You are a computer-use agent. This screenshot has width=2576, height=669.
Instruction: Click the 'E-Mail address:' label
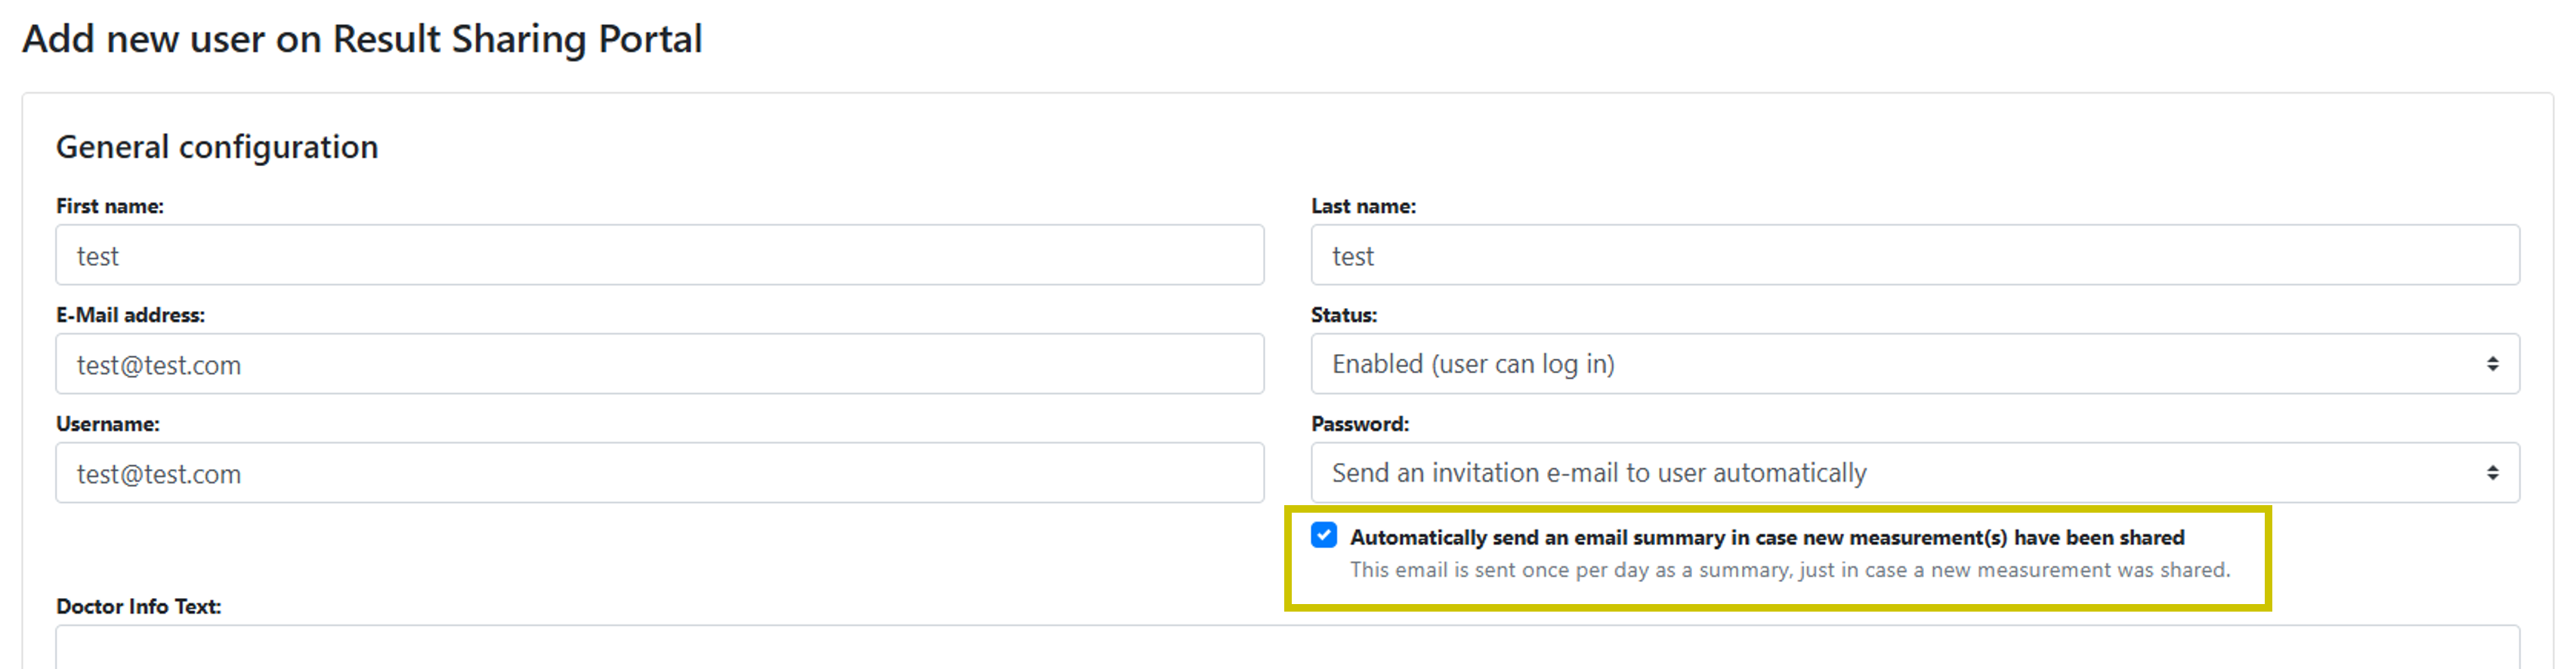pos(130,315)
